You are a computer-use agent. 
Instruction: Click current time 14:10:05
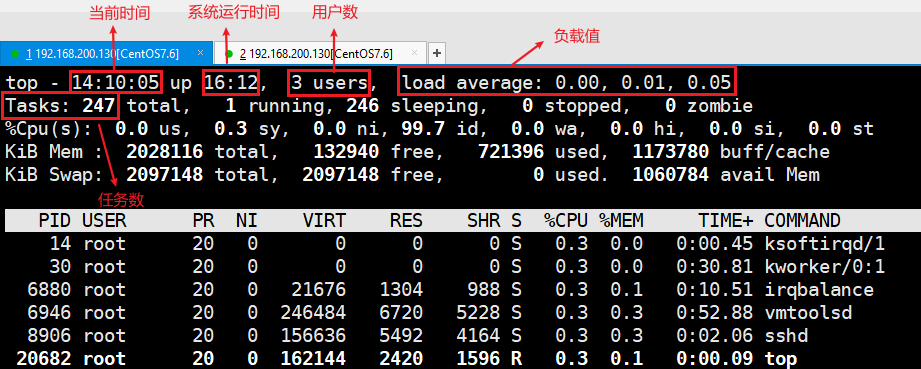tap(115, 82)
